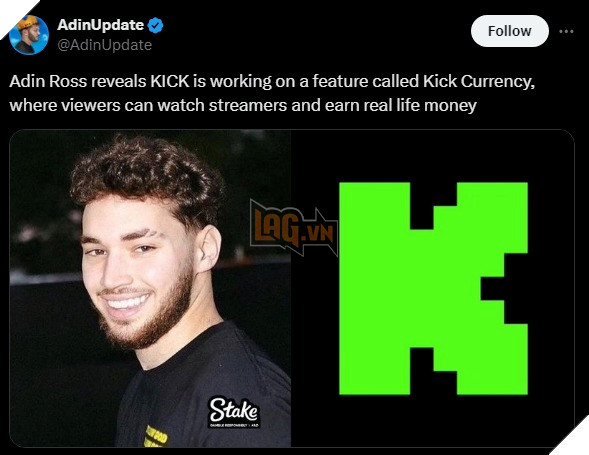Click the LAG.VN watermark logo

(294, 228)
